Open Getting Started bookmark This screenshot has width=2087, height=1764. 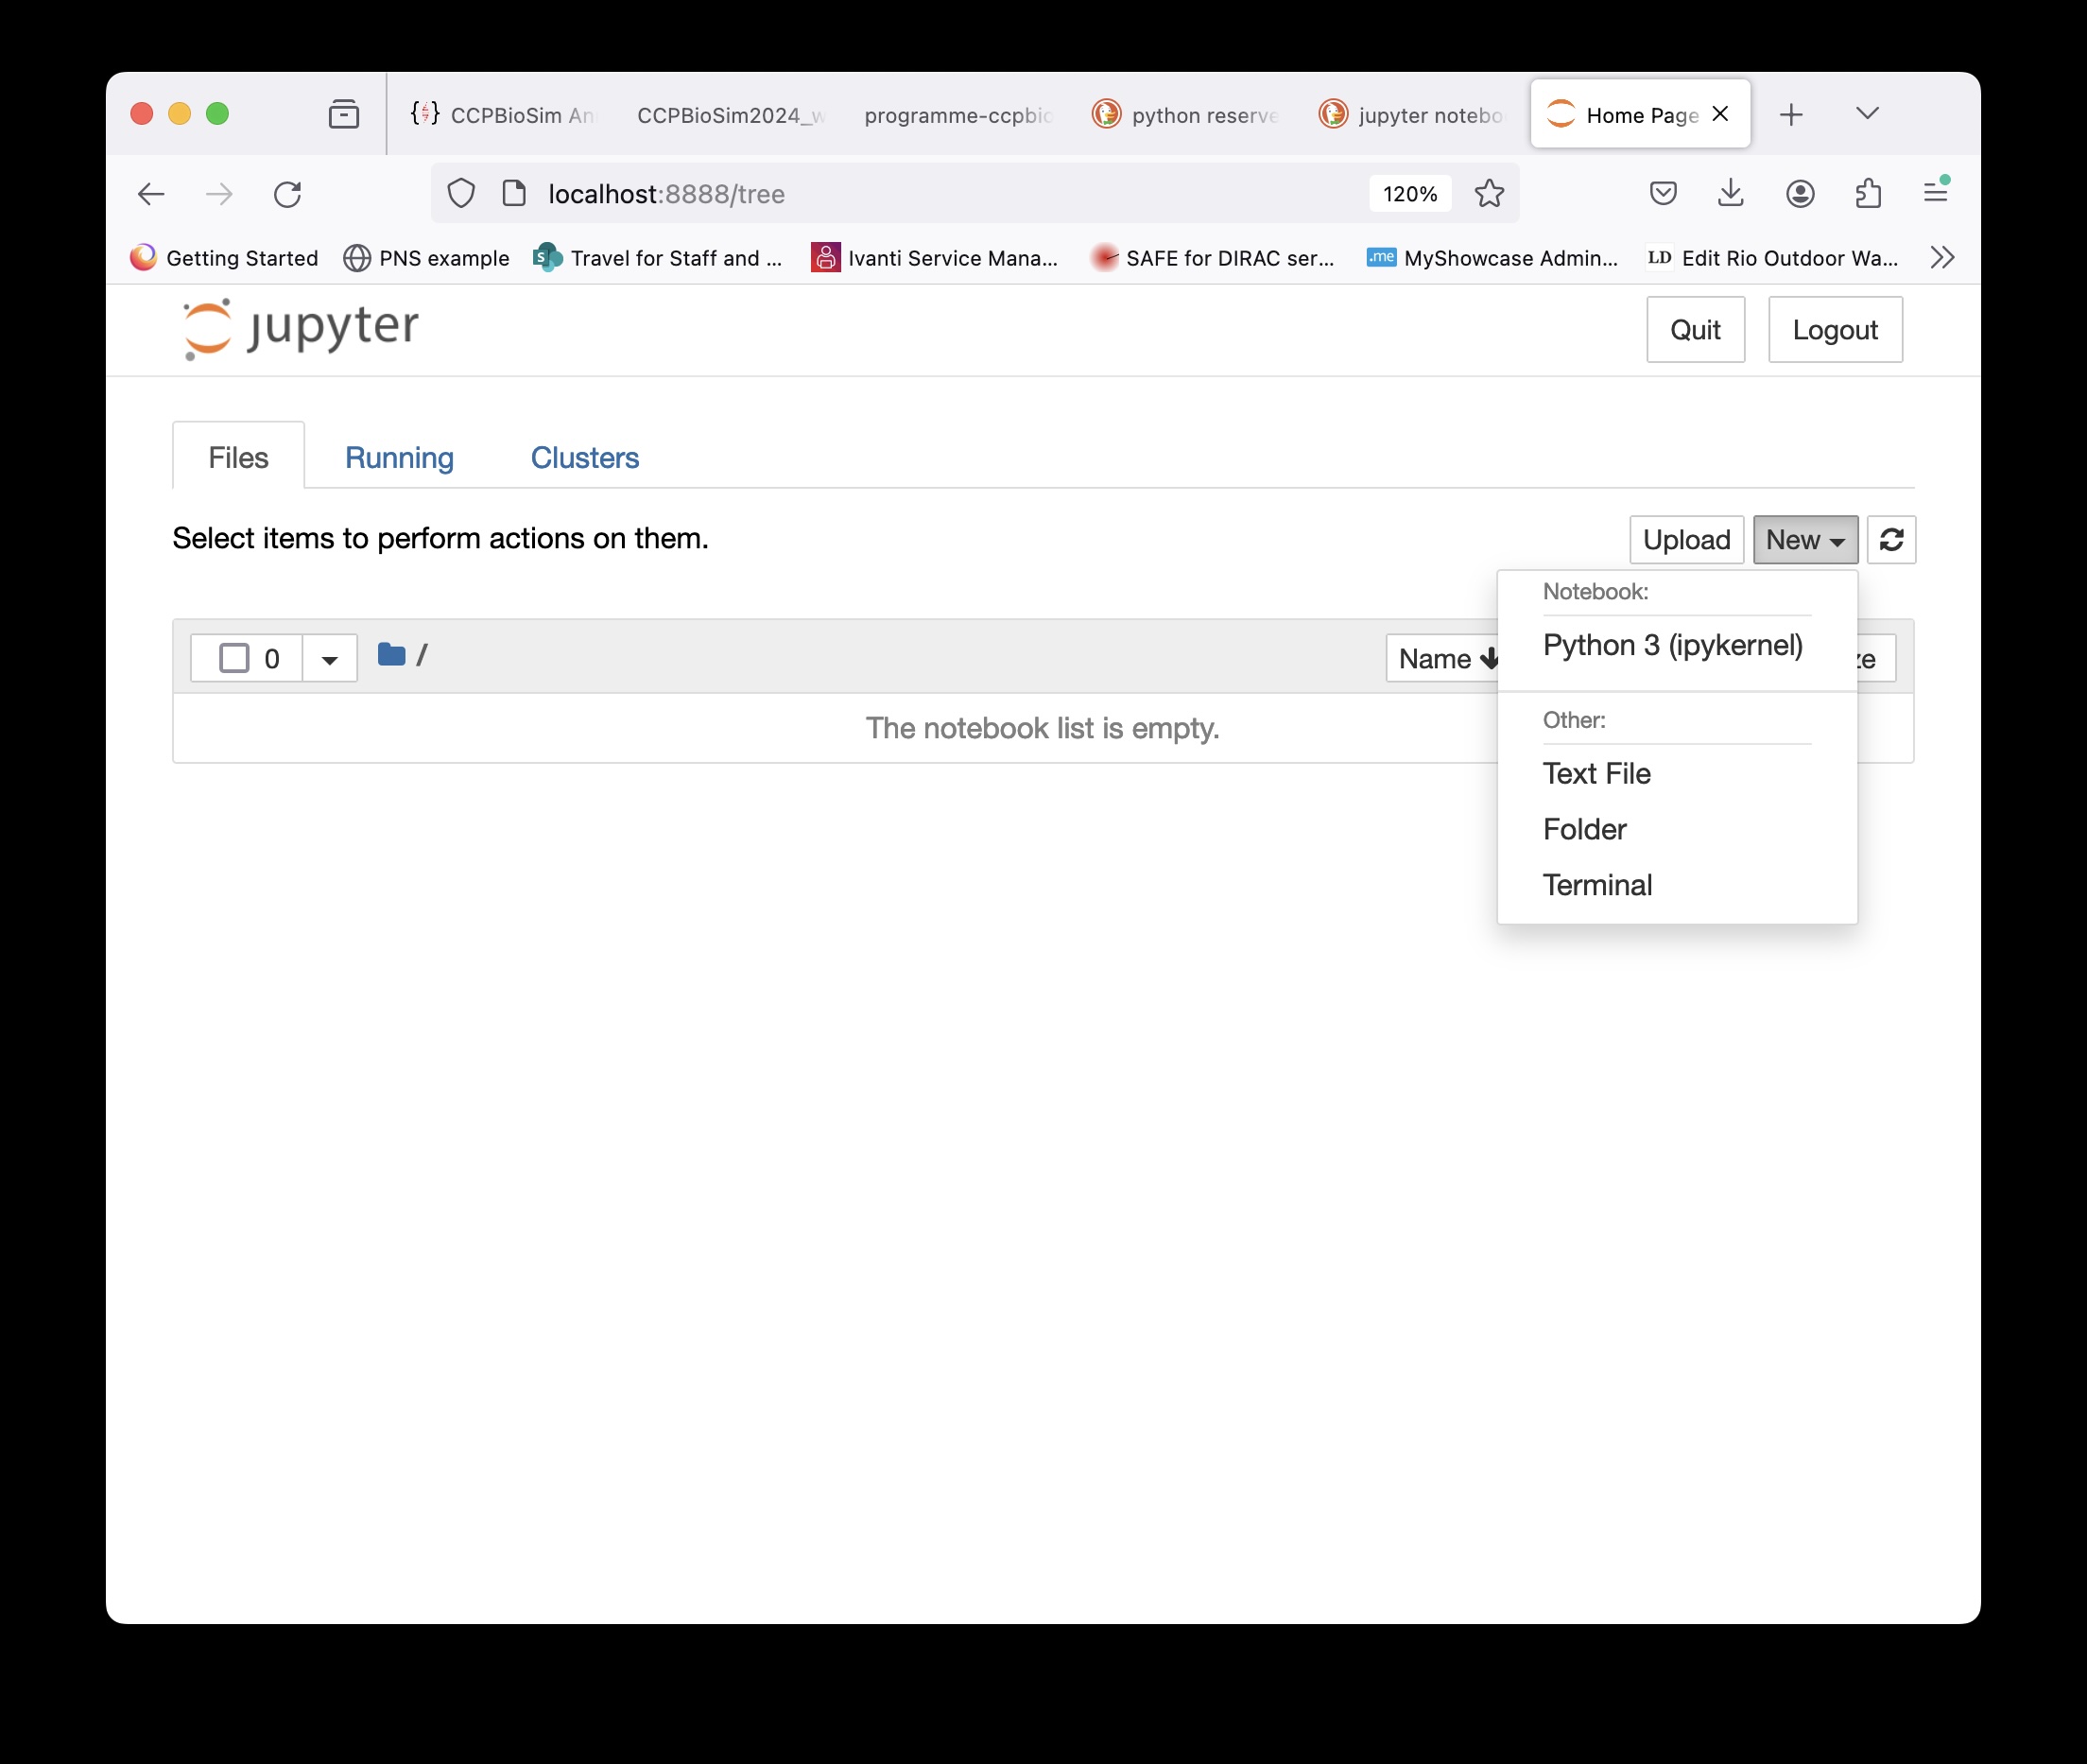[x=224, y=258]
